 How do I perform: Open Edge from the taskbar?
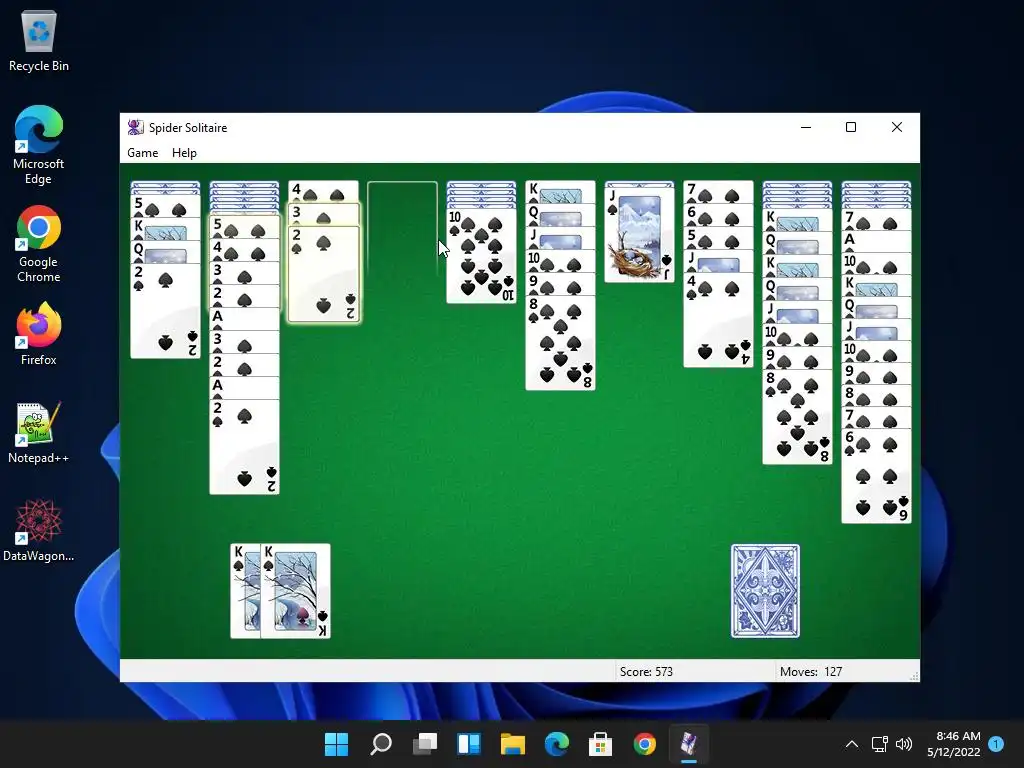click(556, 744)
